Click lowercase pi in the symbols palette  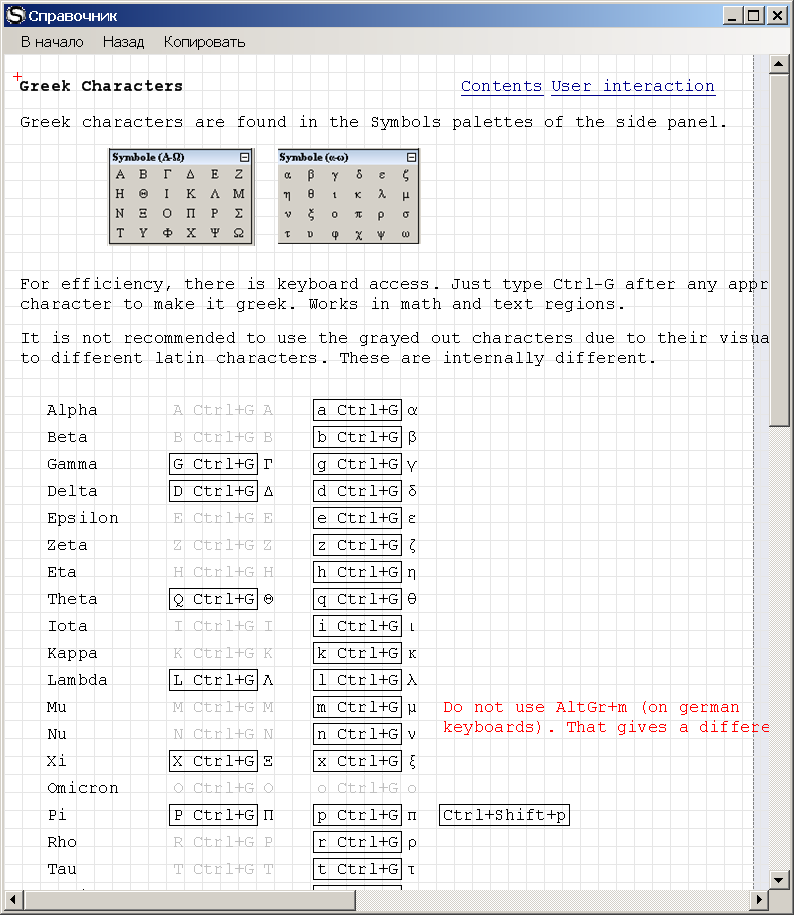[x=358, y=214]
